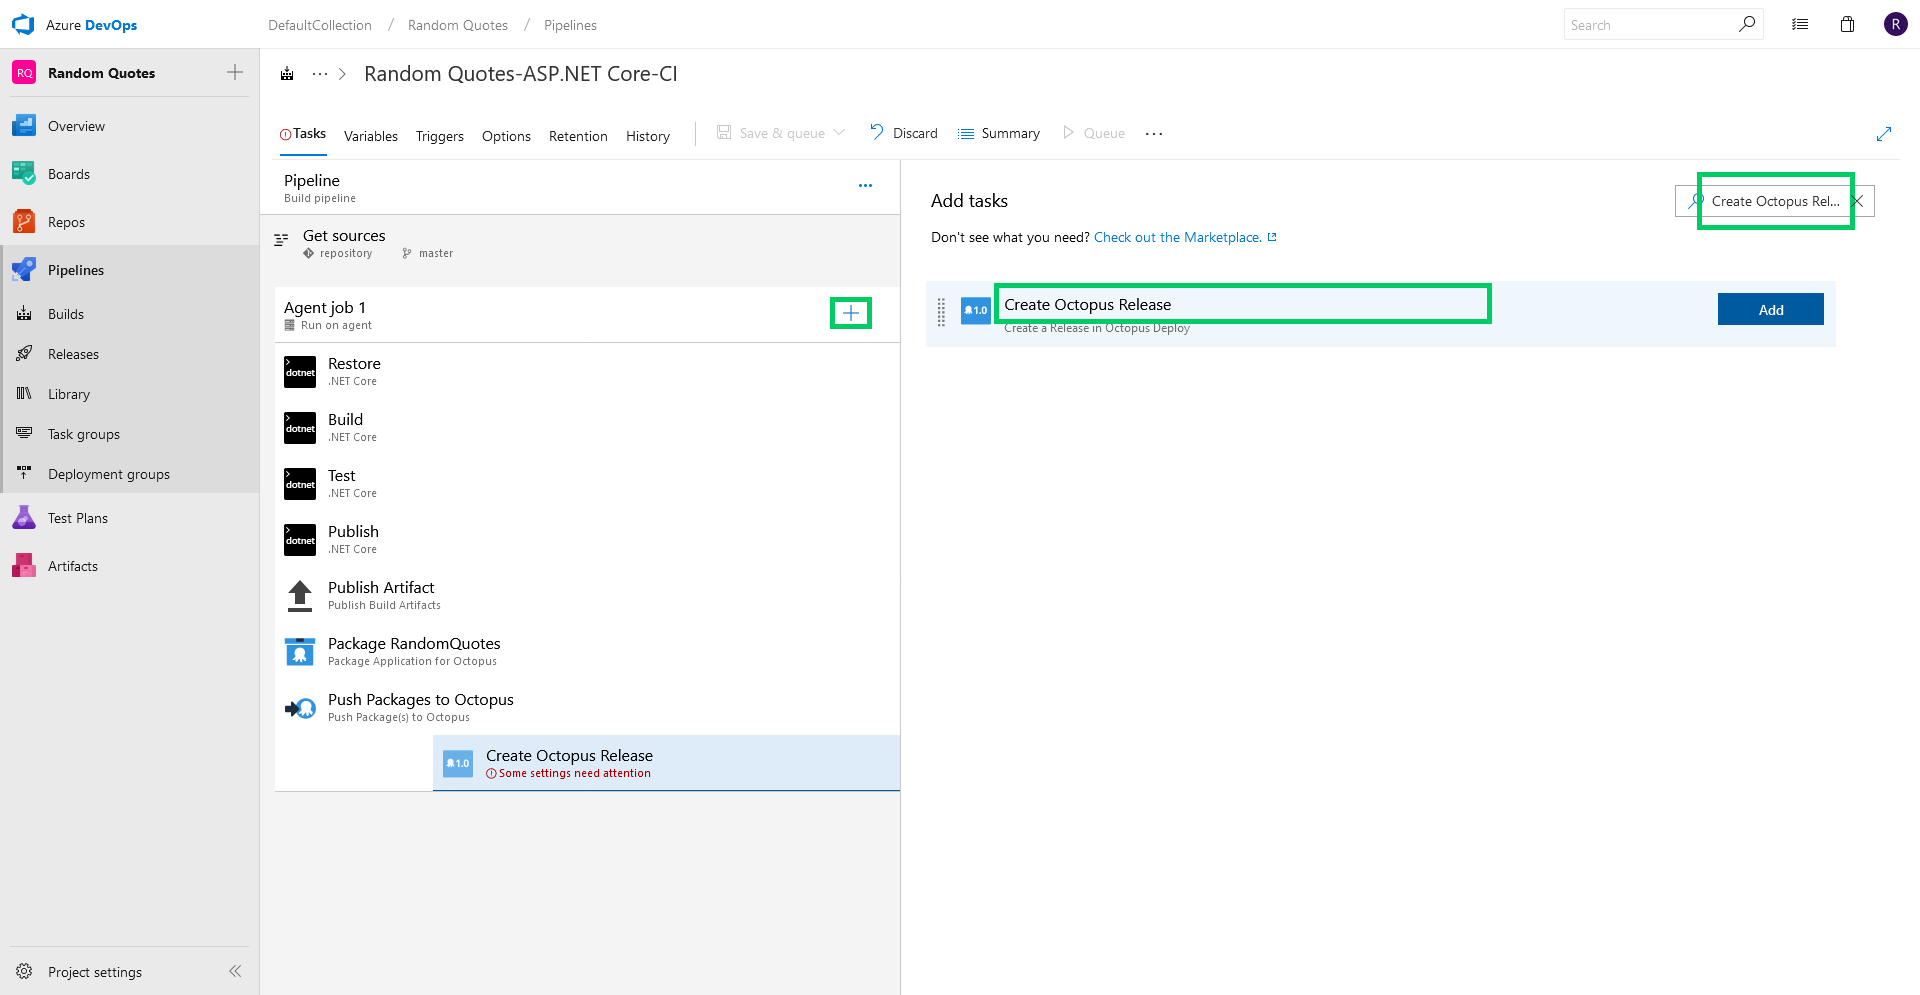Switch to the Retention tab
Screen dimensions: 1920x995
coord(578,136)
